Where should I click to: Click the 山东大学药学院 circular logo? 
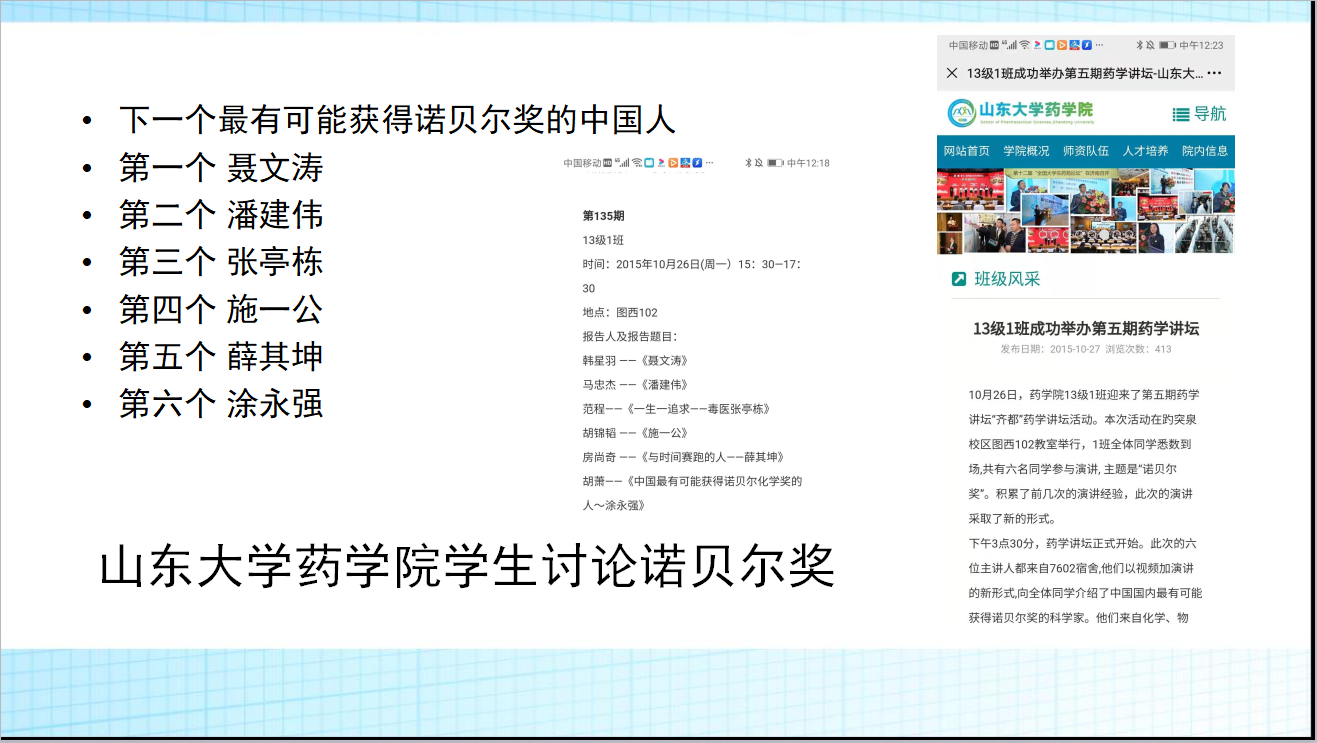pos(961,113)
